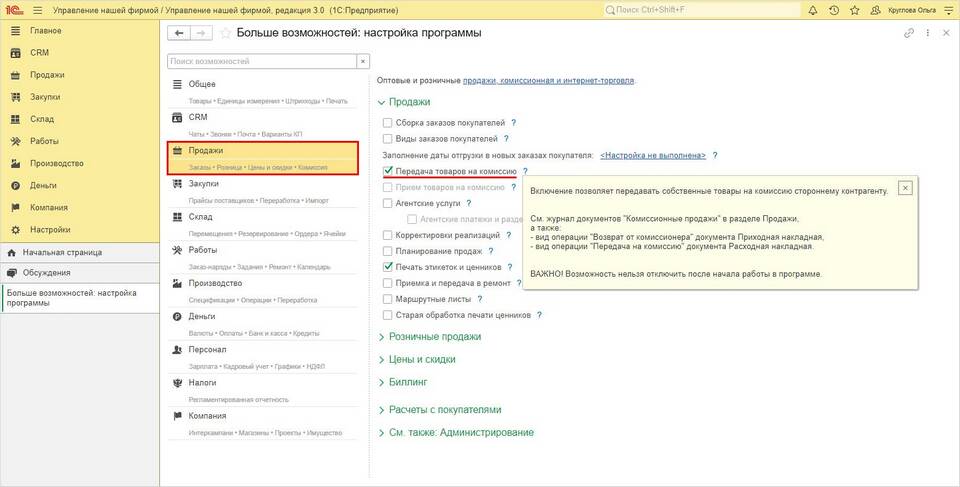This screenshot has height=487, width=960.
Task: Click the global search field
Action: pyautogui.click(x=702, y=10)
